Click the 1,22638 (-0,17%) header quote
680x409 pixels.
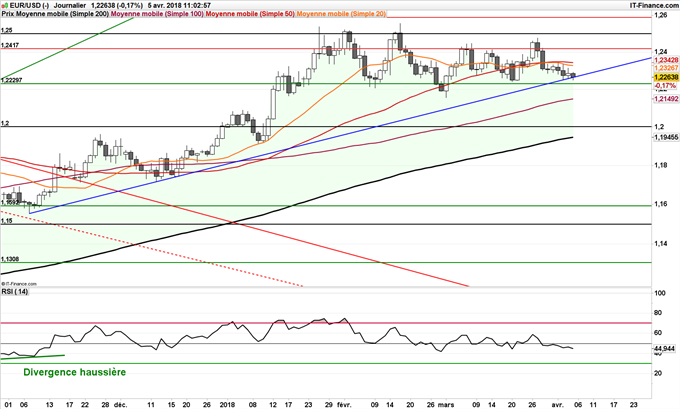[117, 6]
